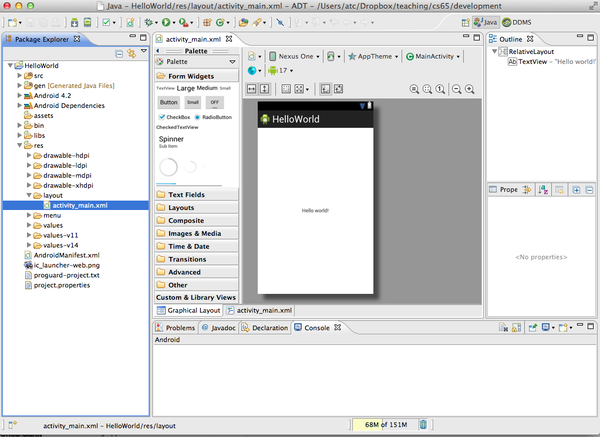Toggle fill height layout button
The height and width of the screenshot is (437, 600).
tap(264, 89)
